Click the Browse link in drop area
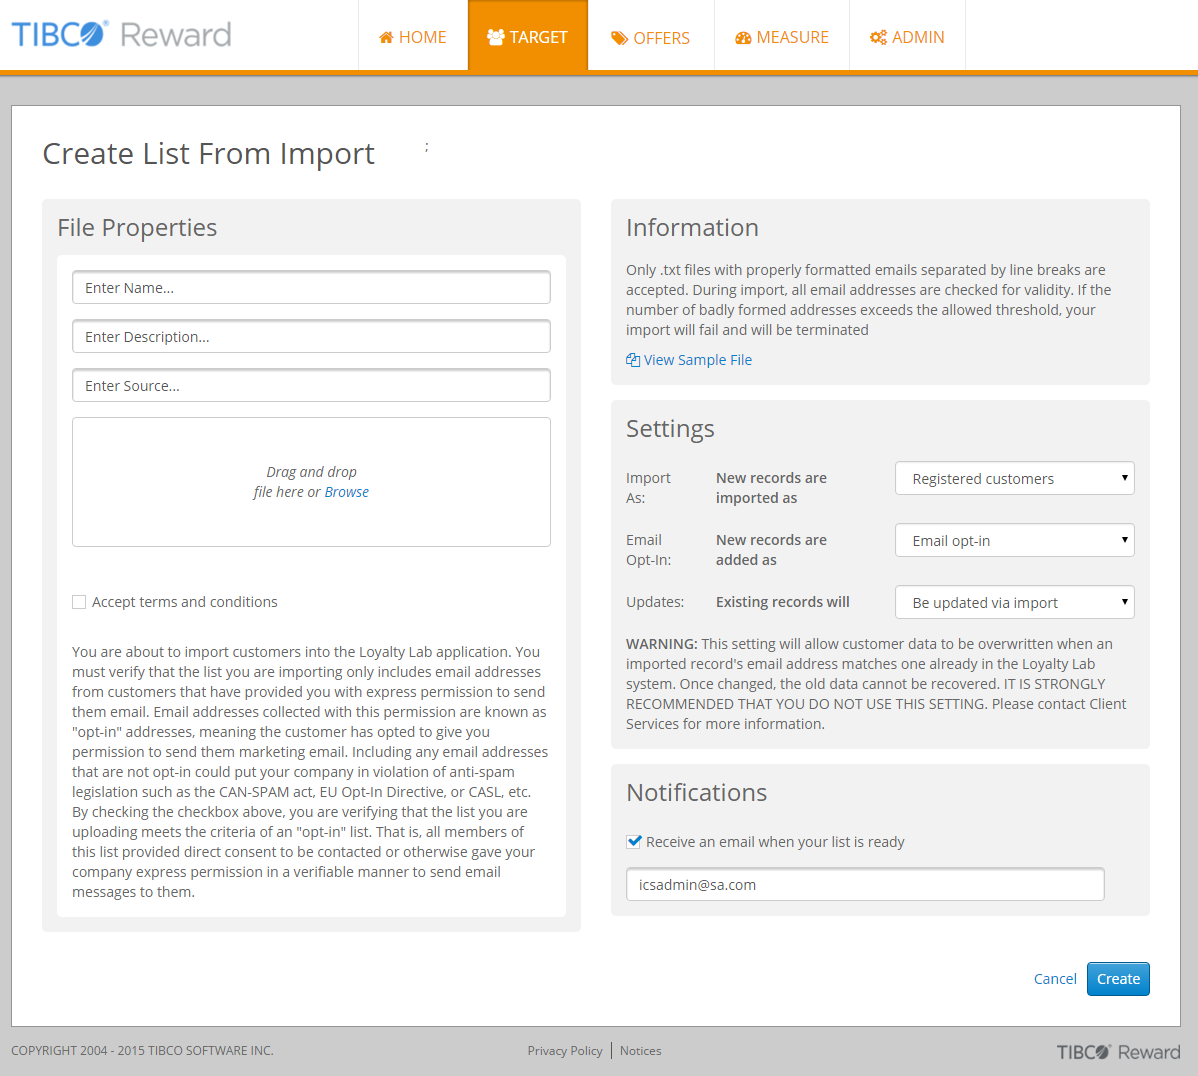The image size is (1198, 1076). pos(347,492)
